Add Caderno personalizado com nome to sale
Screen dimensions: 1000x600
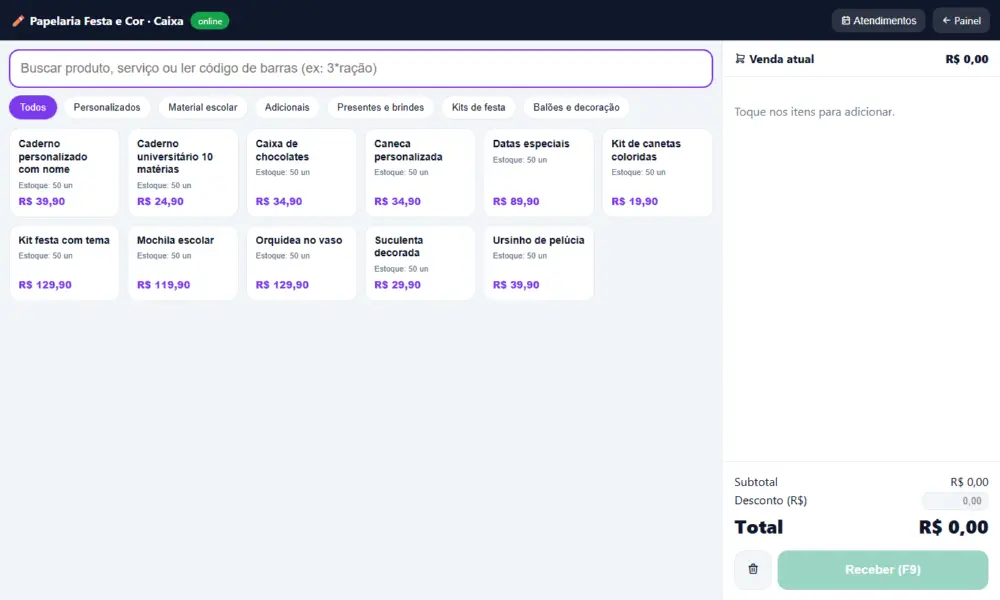click(x=64, y=173)
